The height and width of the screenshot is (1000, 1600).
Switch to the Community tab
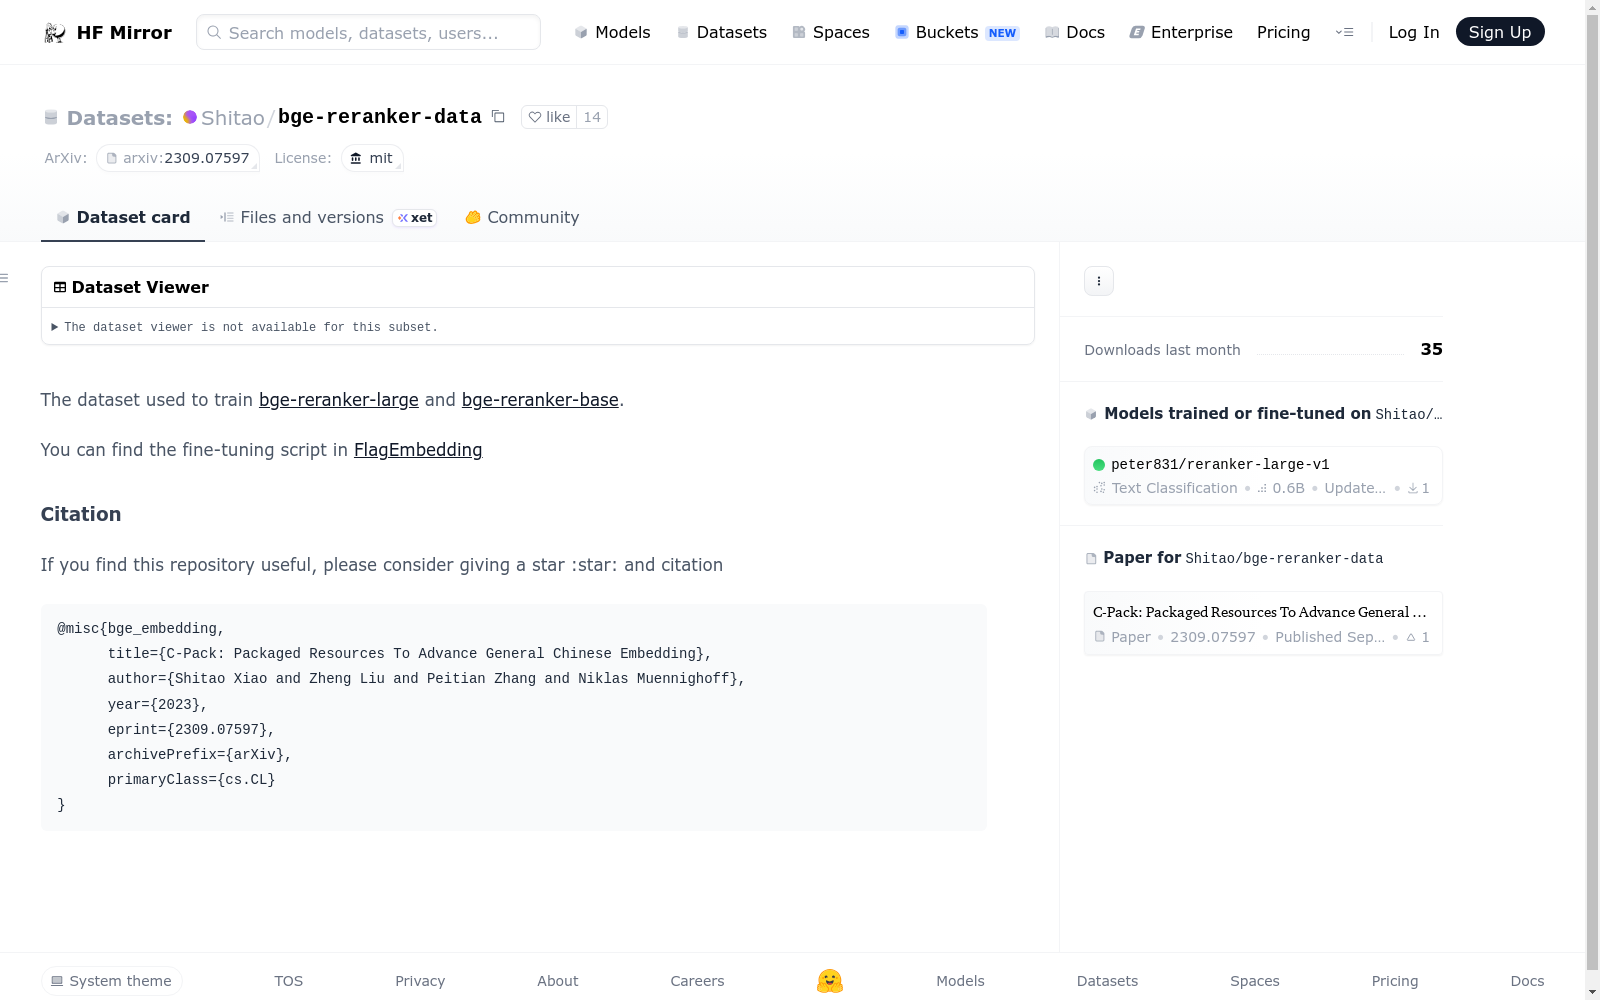click(x=522, y=218)
